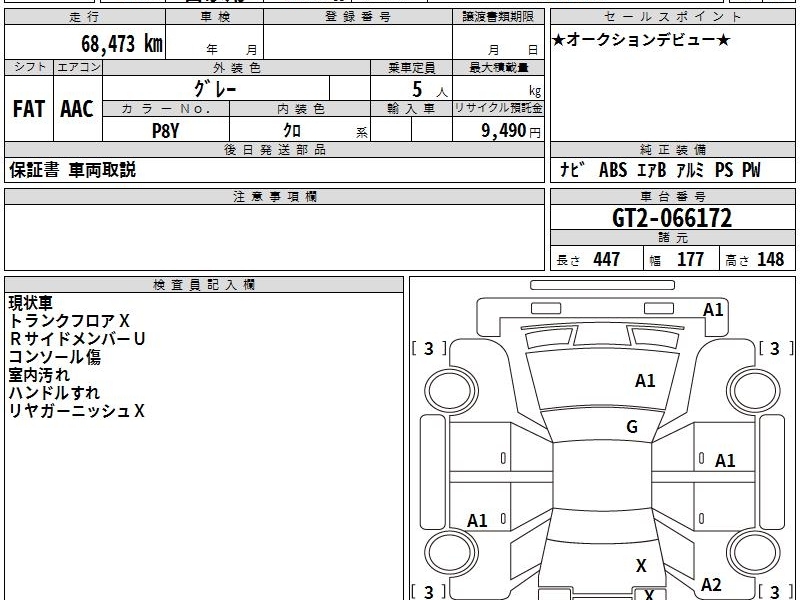Select the mileage value 68,473 km
This screenshot has width=800, height=600.
point(122,43)
